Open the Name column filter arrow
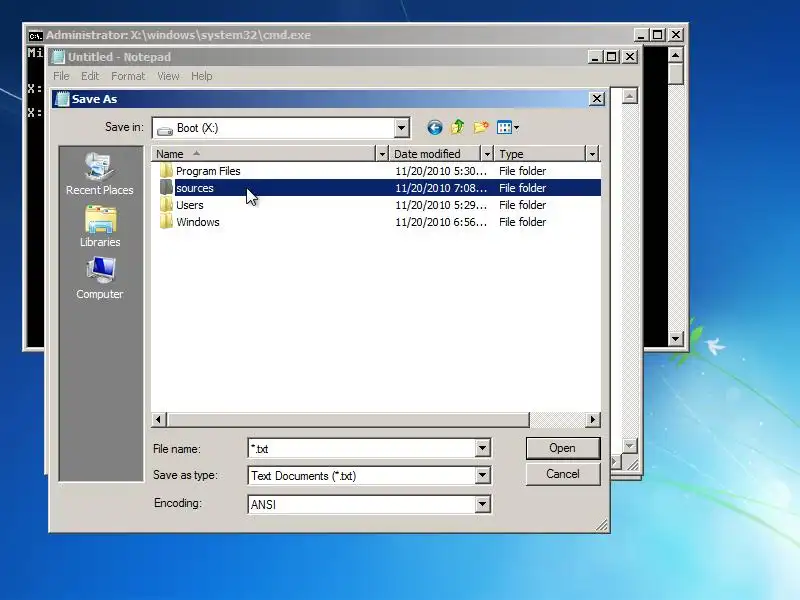800x600 pixels. coord(382,154)
